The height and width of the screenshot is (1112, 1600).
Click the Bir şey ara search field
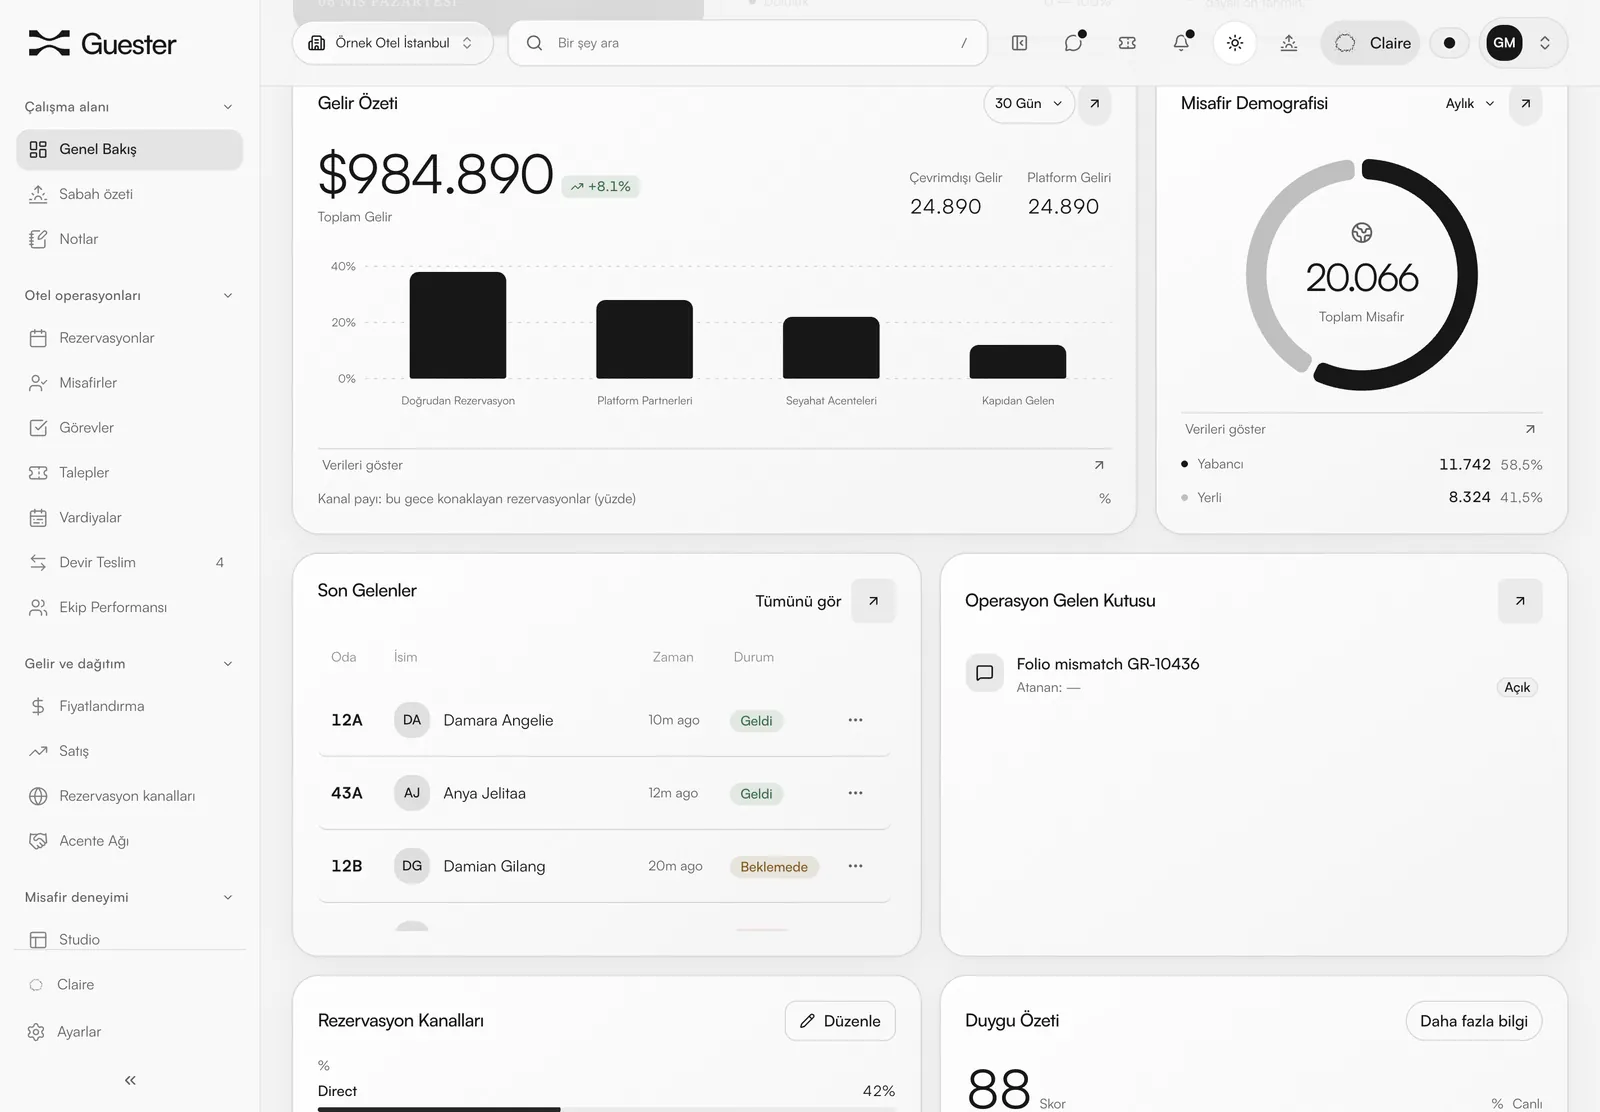click(747, 43)
